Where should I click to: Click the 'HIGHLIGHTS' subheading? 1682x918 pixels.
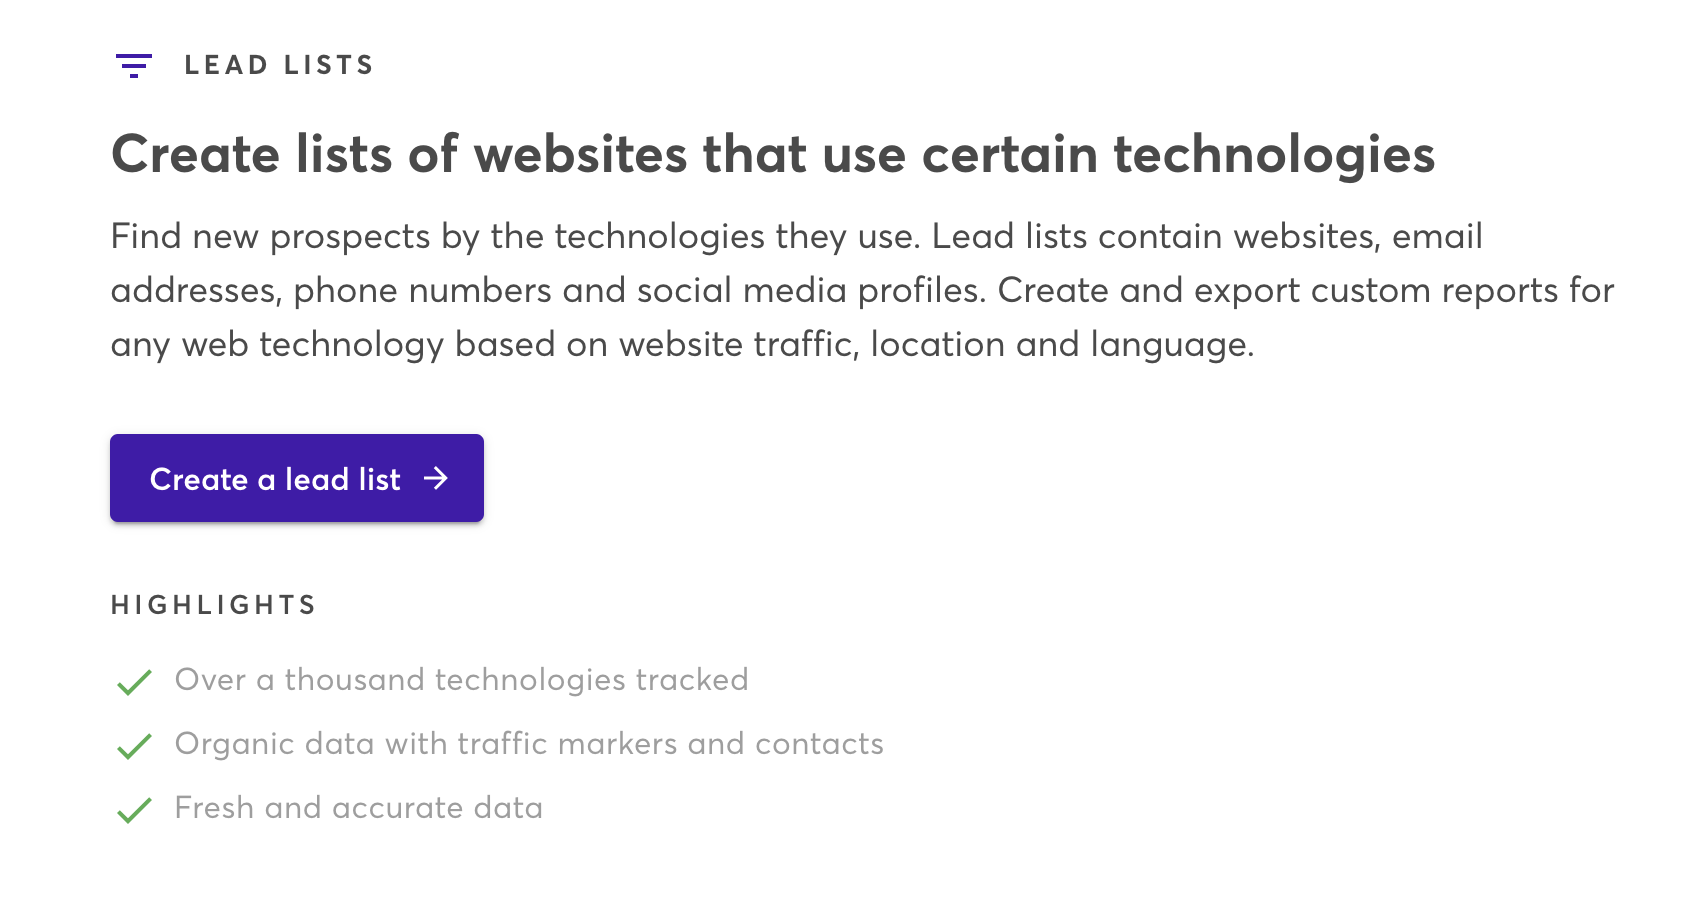[x=214, y=605]
